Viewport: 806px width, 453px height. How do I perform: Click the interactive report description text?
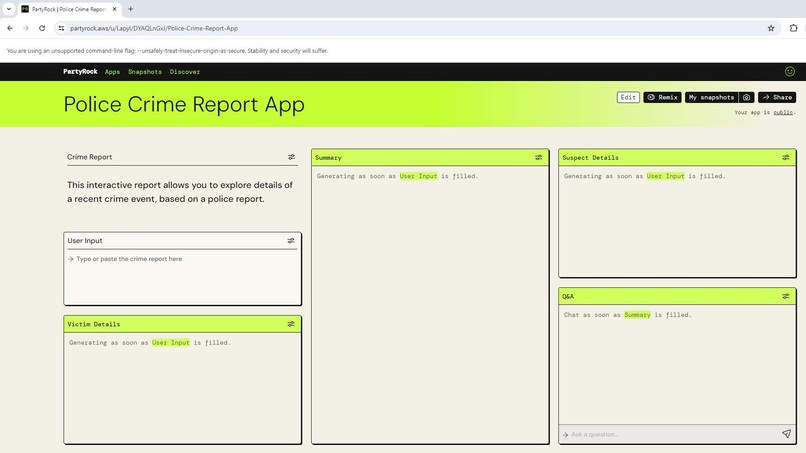point(180,192)
